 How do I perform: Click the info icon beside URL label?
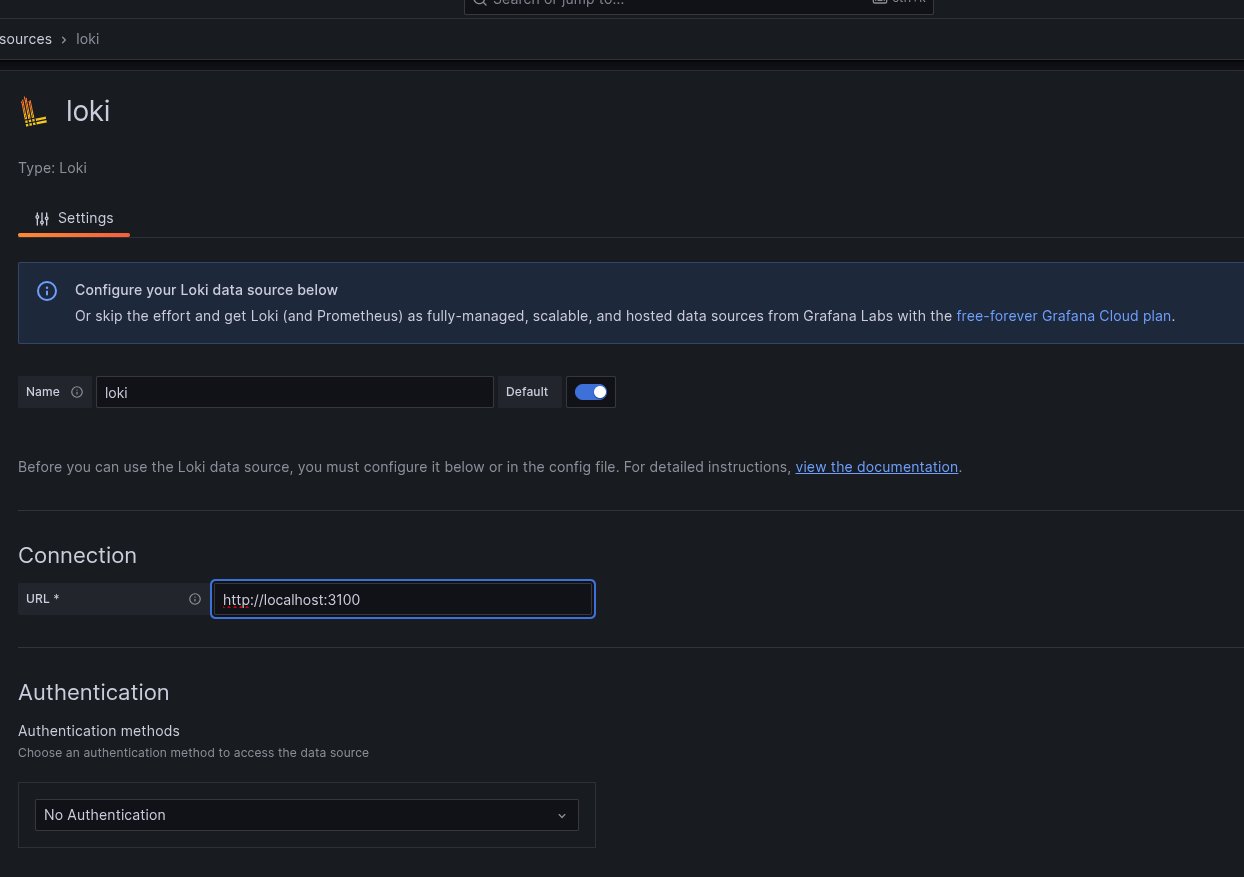[195, 599]
